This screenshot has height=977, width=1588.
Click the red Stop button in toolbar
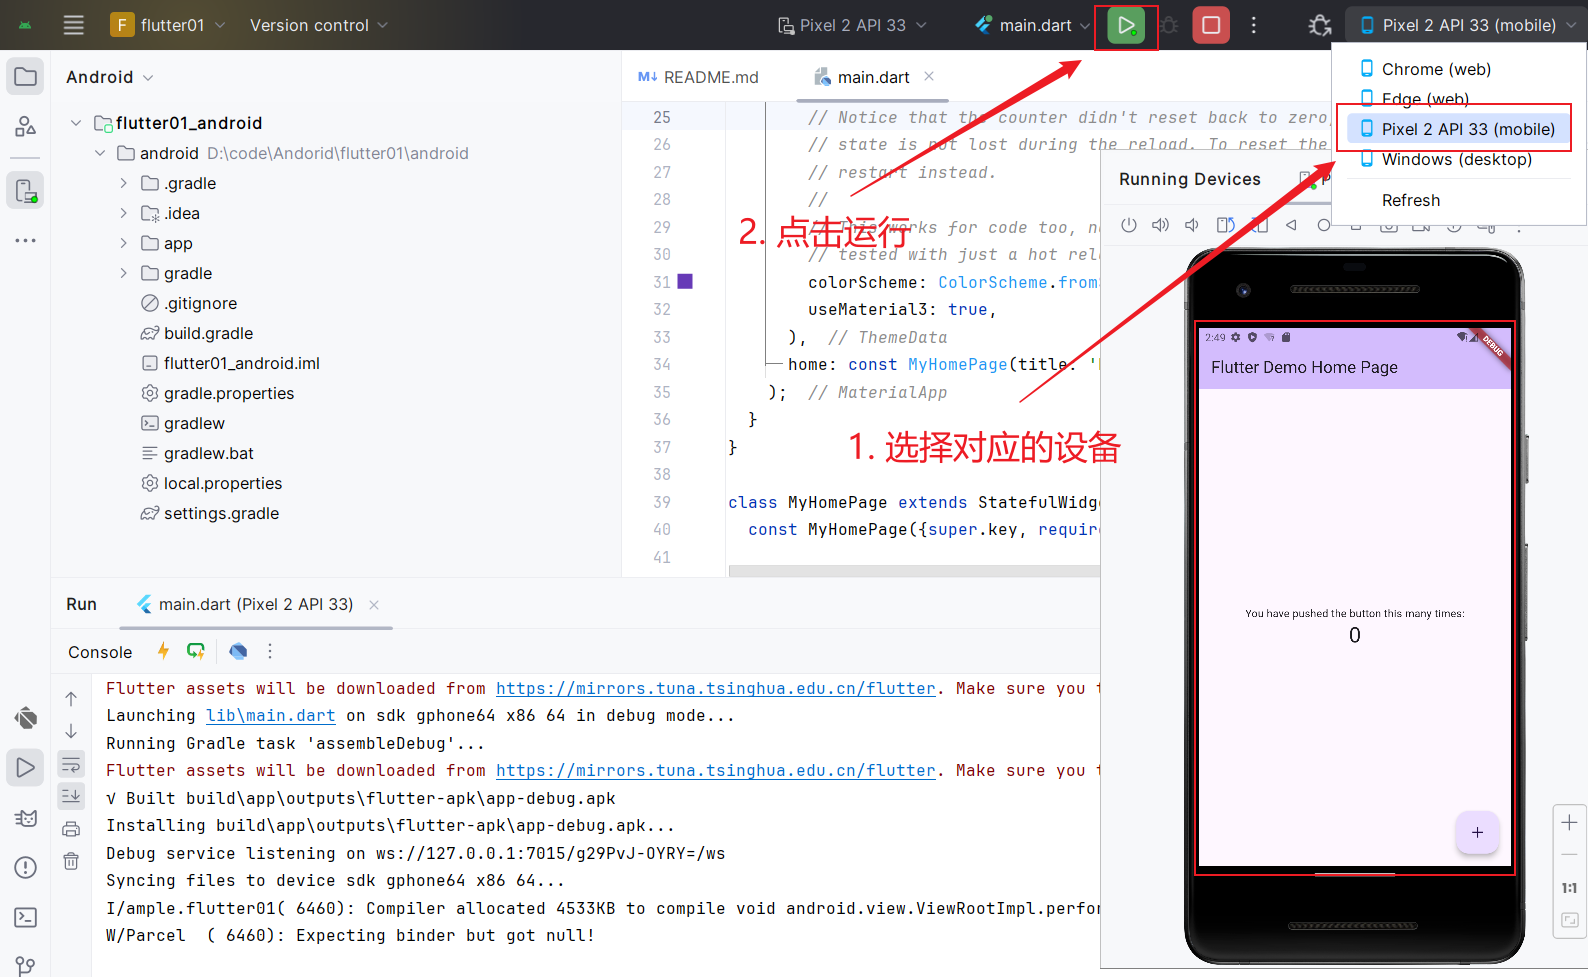point(1211,25)
